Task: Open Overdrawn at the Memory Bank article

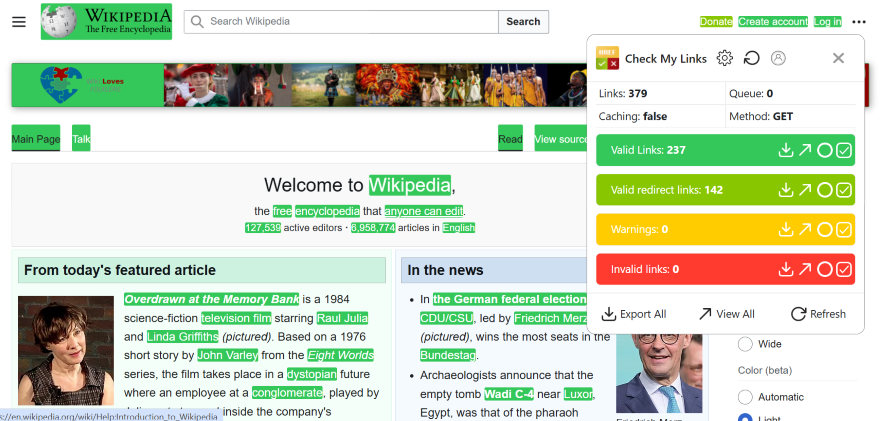Action: (x=212, y=299)
